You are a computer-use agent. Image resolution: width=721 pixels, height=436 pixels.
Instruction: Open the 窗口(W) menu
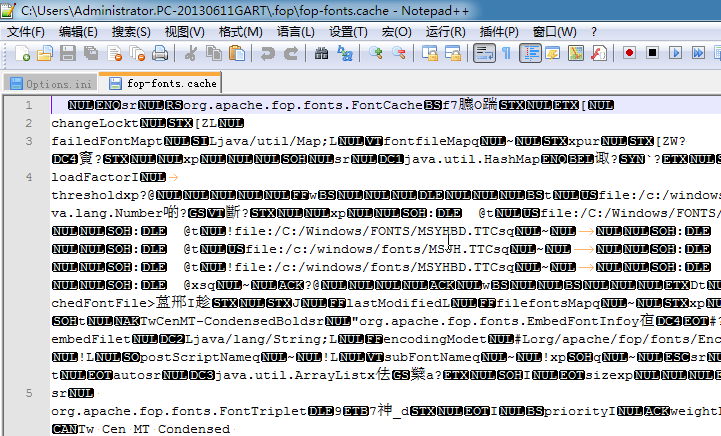coord(554,32)
